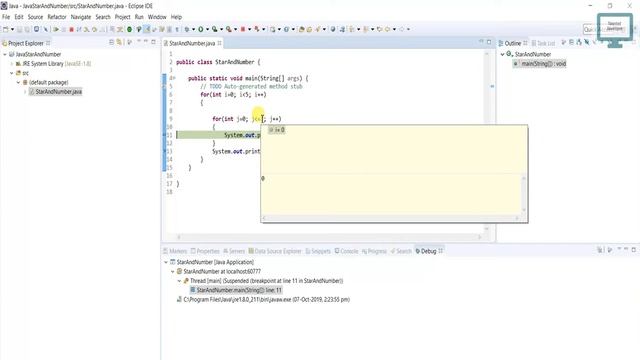Expand the JRE System Library node

(x=12, y=64)
